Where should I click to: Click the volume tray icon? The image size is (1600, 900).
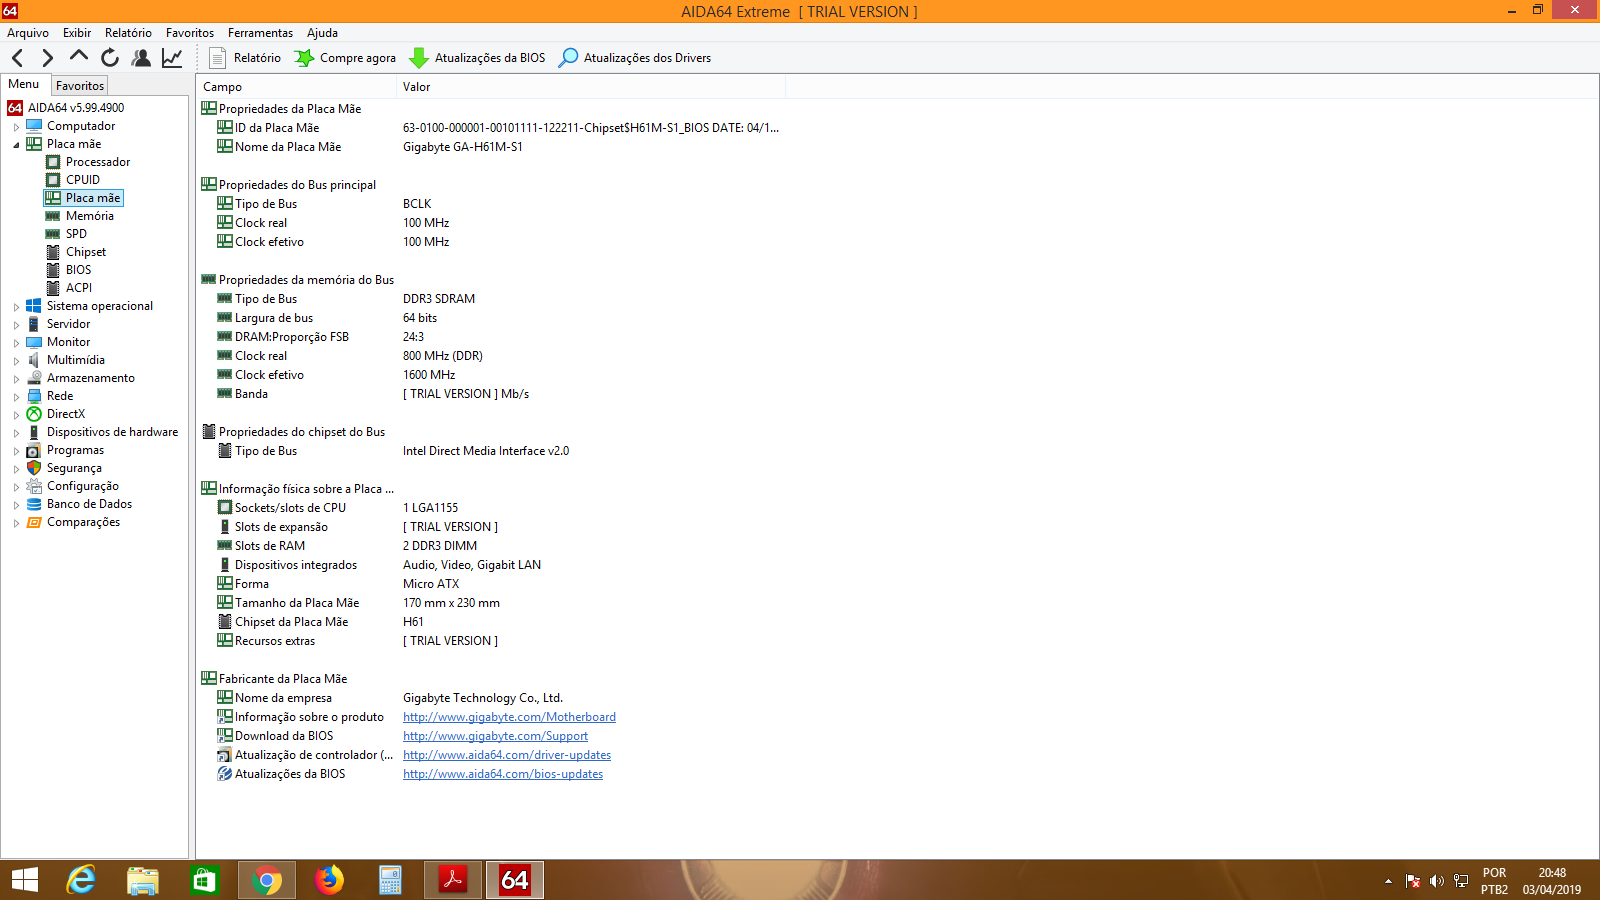[1437, 881]
